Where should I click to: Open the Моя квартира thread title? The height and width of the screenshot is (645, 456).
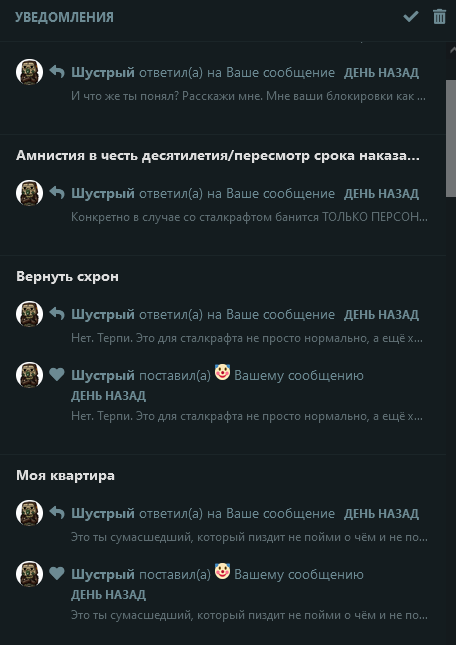click(x=65, y=476)
